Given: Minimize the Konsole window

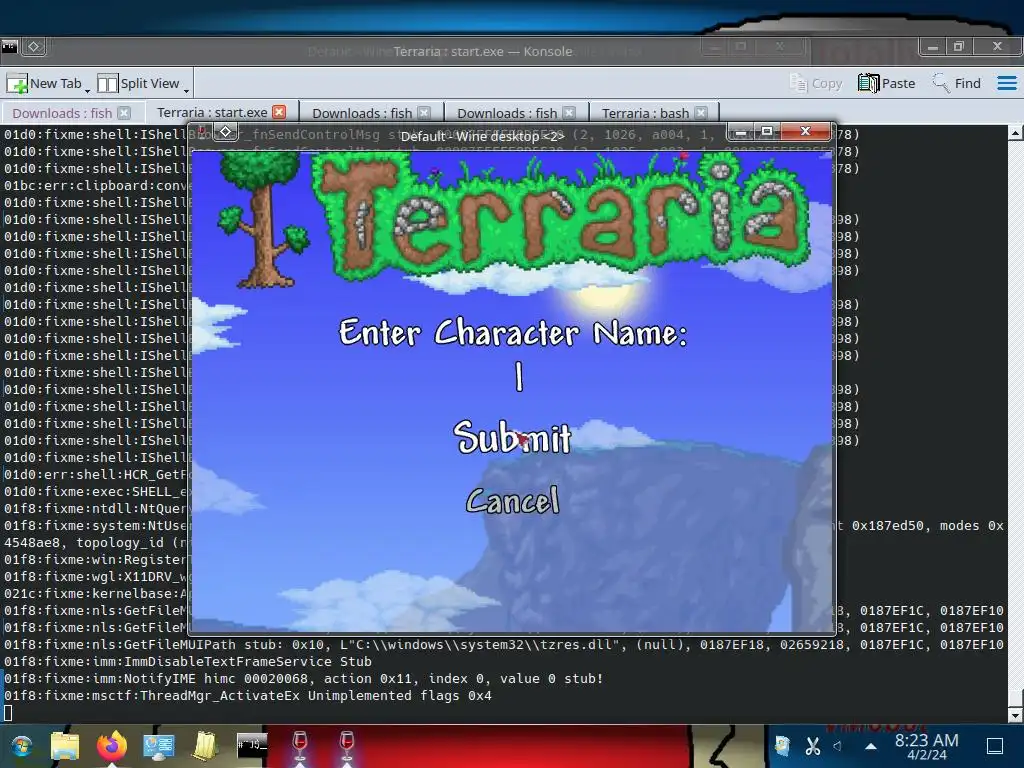Looking at the screenshot, I should click(x=933, y=46).
